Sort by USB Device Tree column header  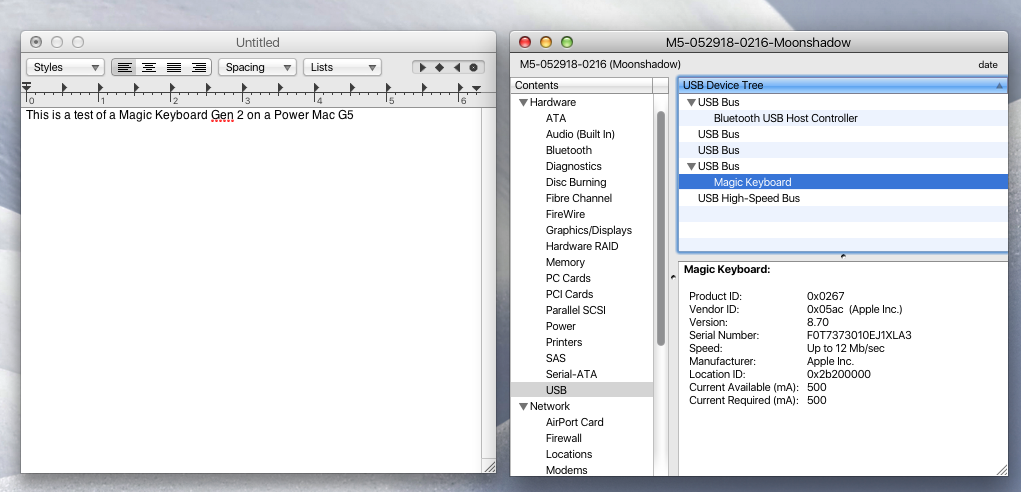pos(843,85)
